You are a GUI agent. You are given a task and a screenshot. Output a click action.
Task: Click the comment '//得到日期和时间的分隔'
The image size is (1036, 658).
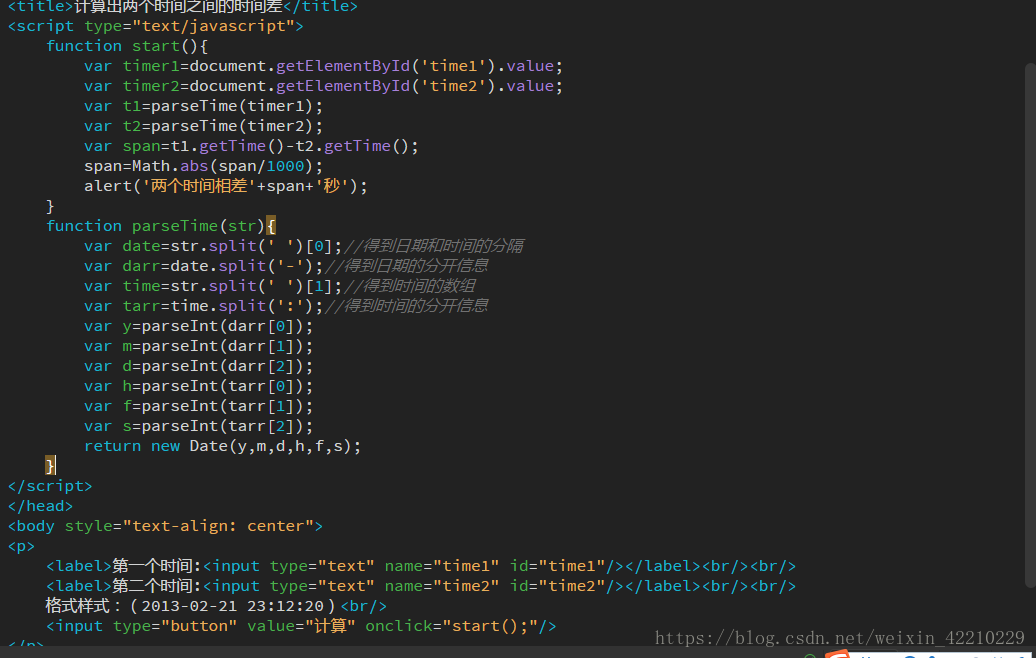click(434, 246)
